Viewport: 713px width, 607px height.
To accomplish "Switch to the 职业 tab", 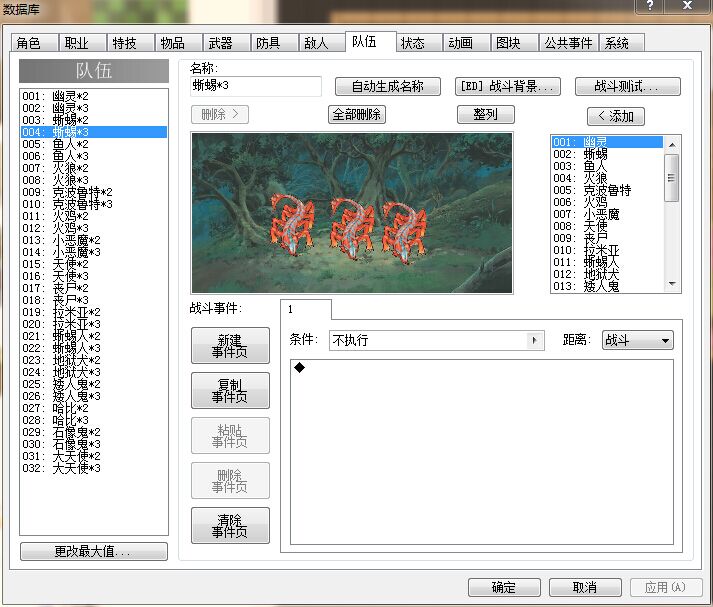I will point(83,43).
